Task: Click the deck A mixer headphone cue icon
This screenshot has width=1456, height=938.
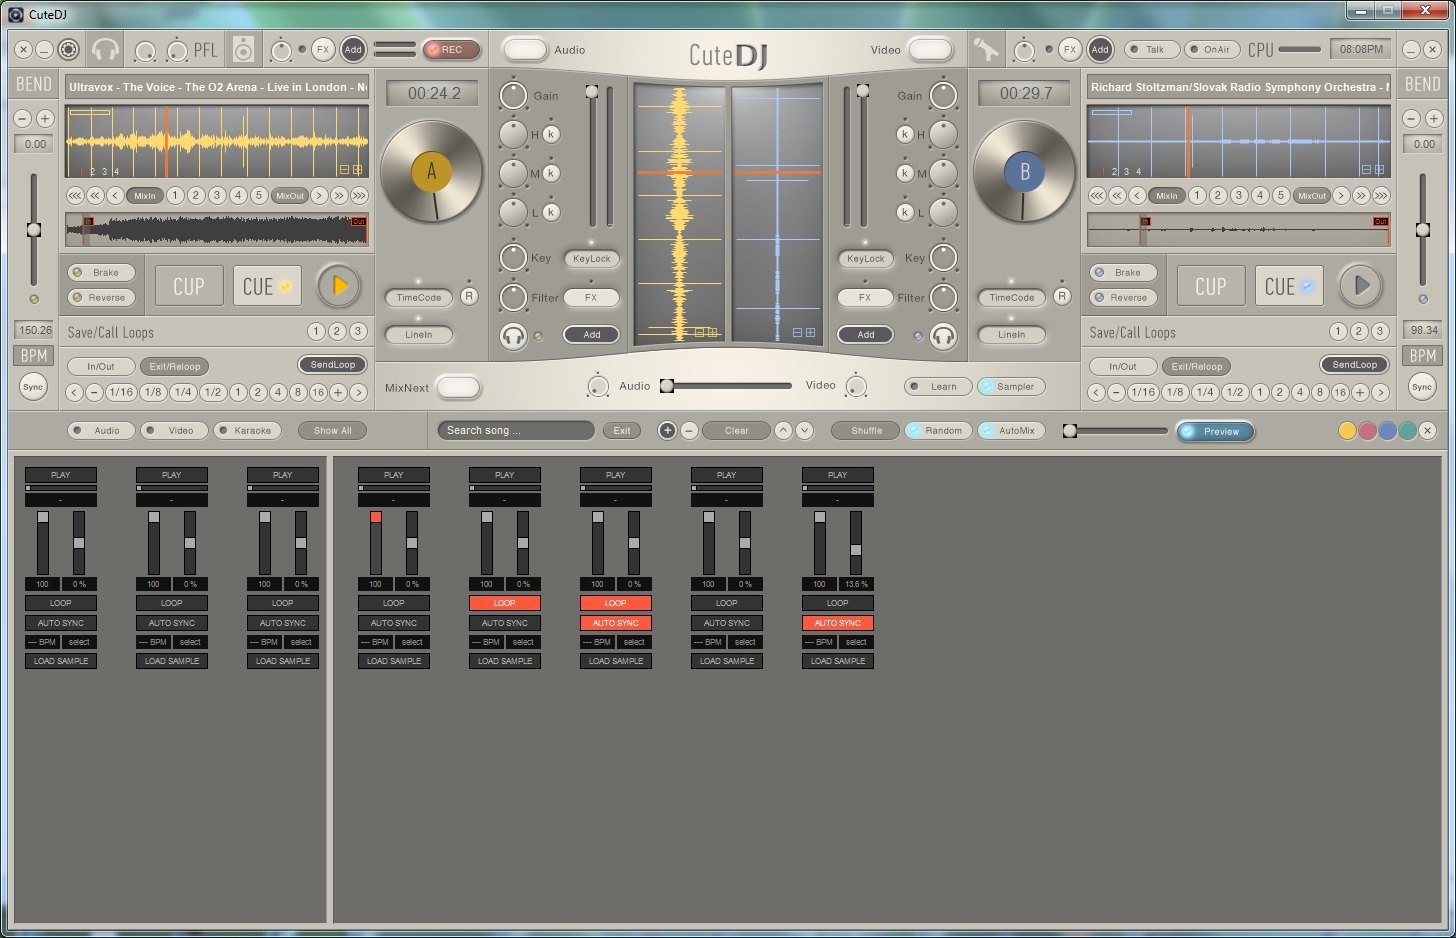Action: coord(513,336)
